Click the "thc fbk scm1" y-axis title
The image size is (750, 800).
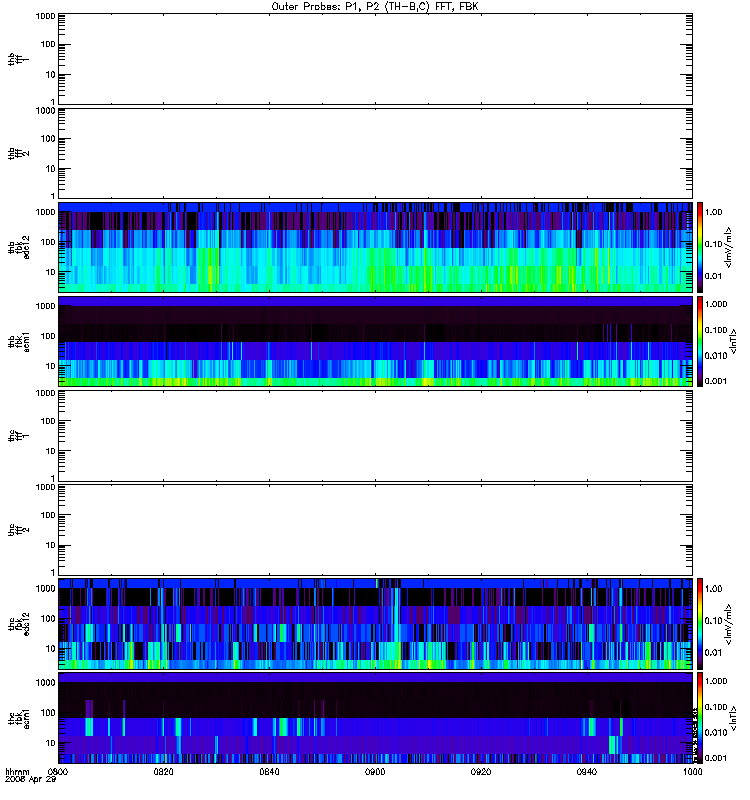coord(19,718)
